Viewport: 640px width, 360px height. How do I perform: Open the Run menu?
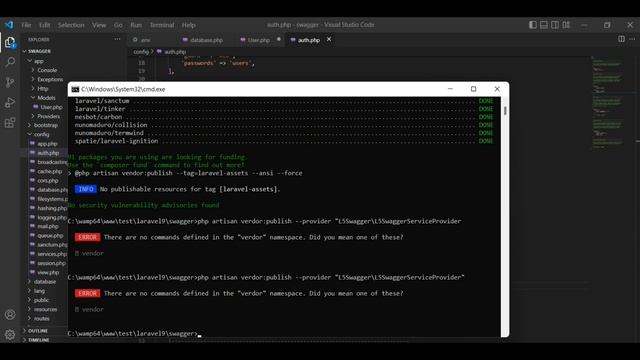(136, 25)
